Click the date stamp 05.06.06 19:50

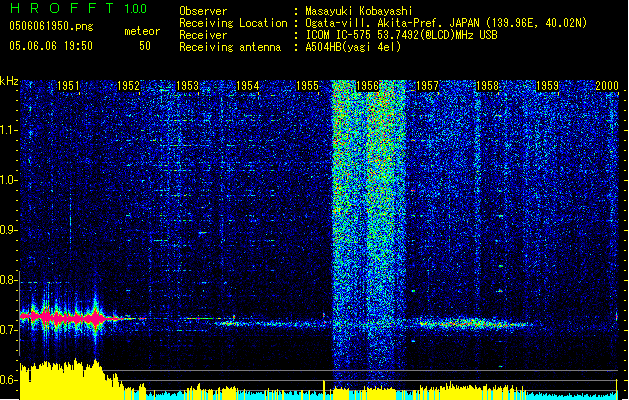pos(51,46)
